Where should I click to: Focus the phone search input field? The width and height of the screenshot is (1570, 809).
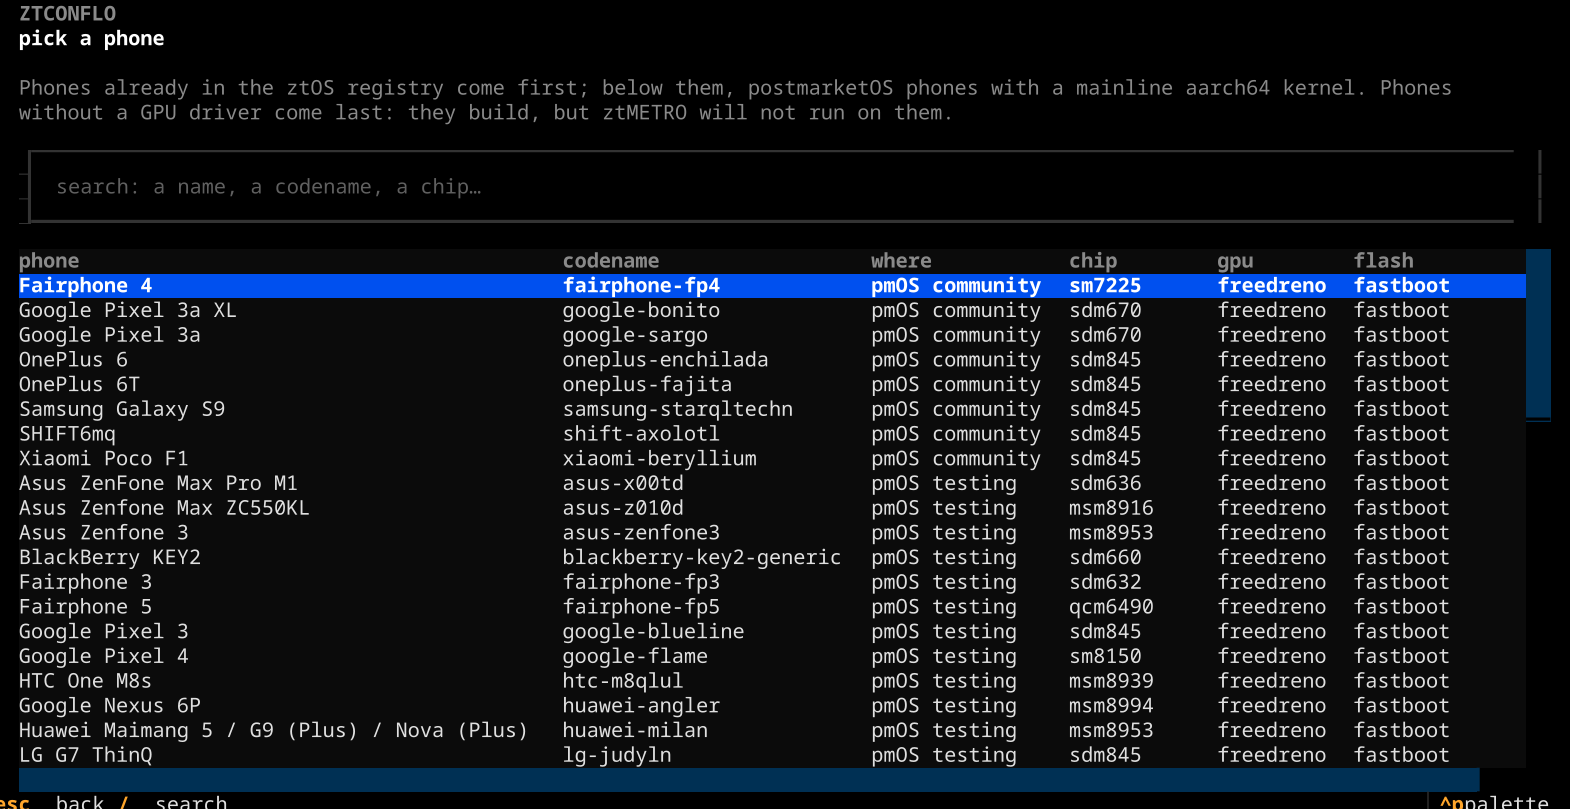pos(771,187)
